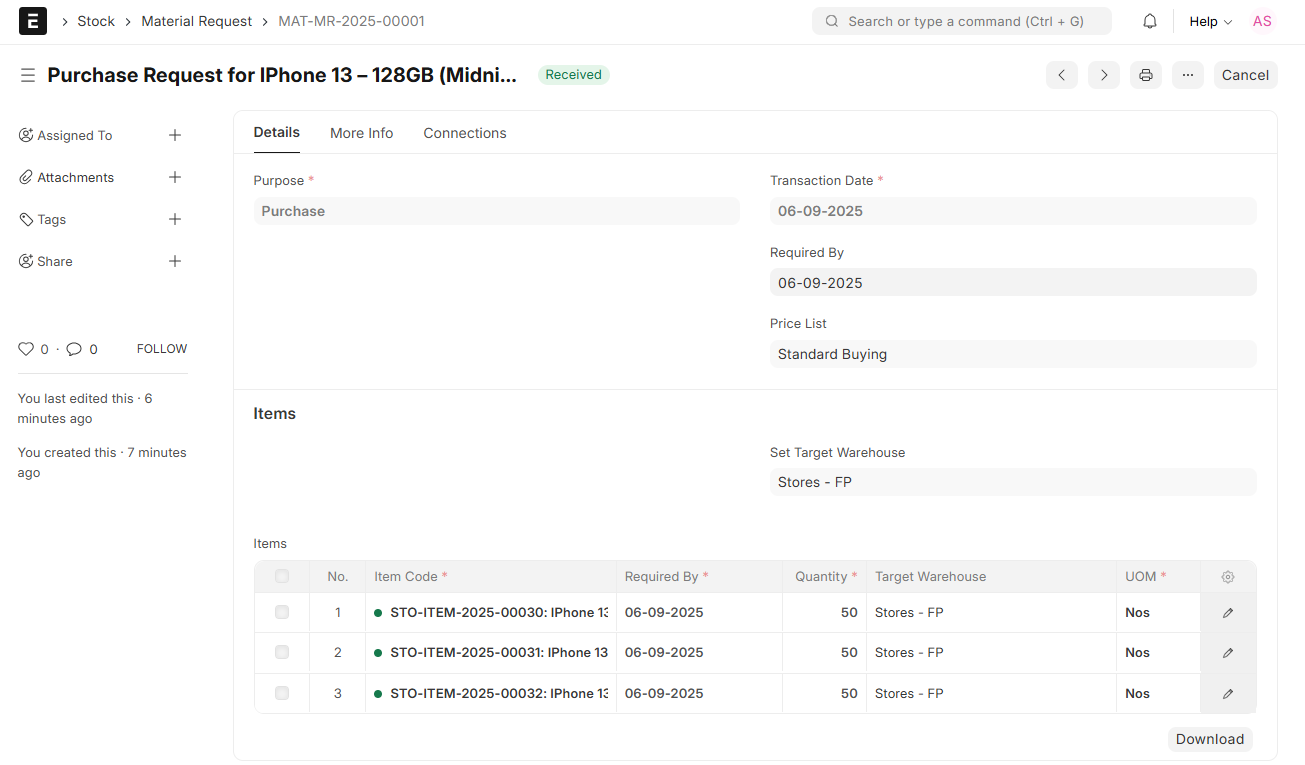Toggle select-all checkbox in items header
The height and width of the screenshot is (765, 1305).
[x=282, y=576]
